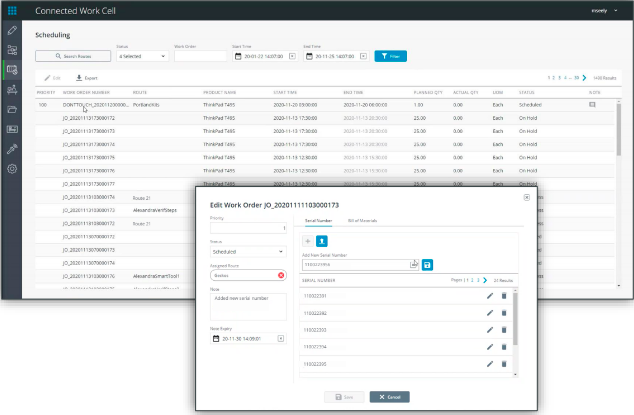Viewport: 634px width, 415px height.
Task: Go to next page of serial numbers
Action: tap(484, 282)
